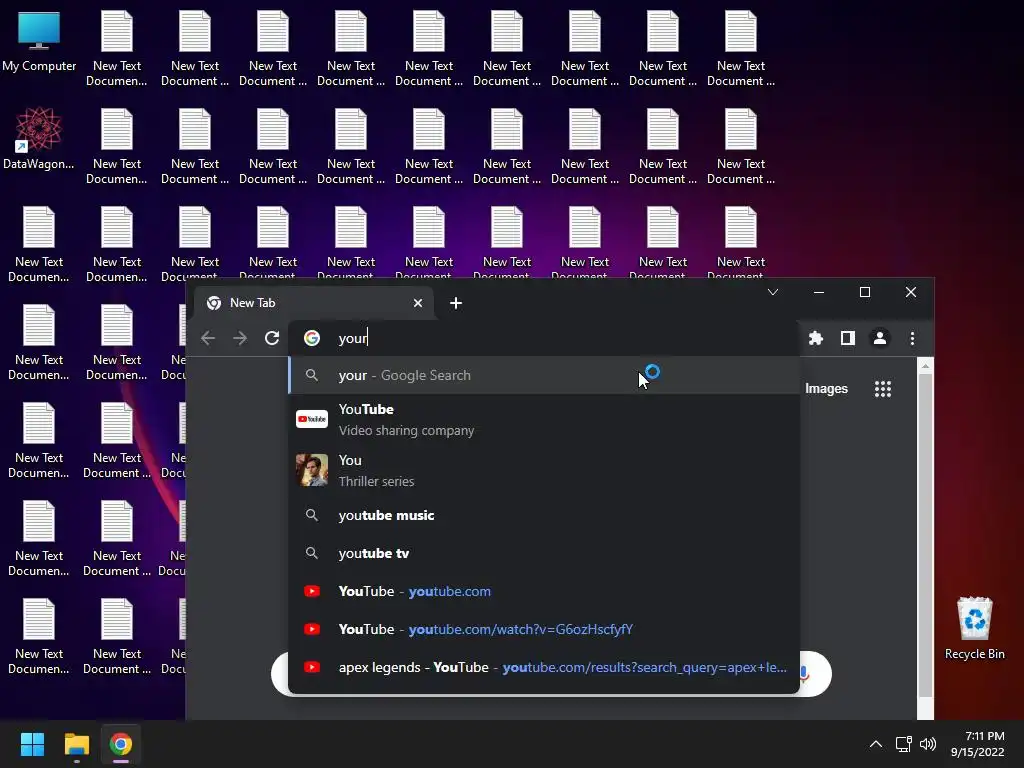1024x768 pixels.
Task: Select 'your - Google Search' suggestion
Action: click(x=543, y=376)
